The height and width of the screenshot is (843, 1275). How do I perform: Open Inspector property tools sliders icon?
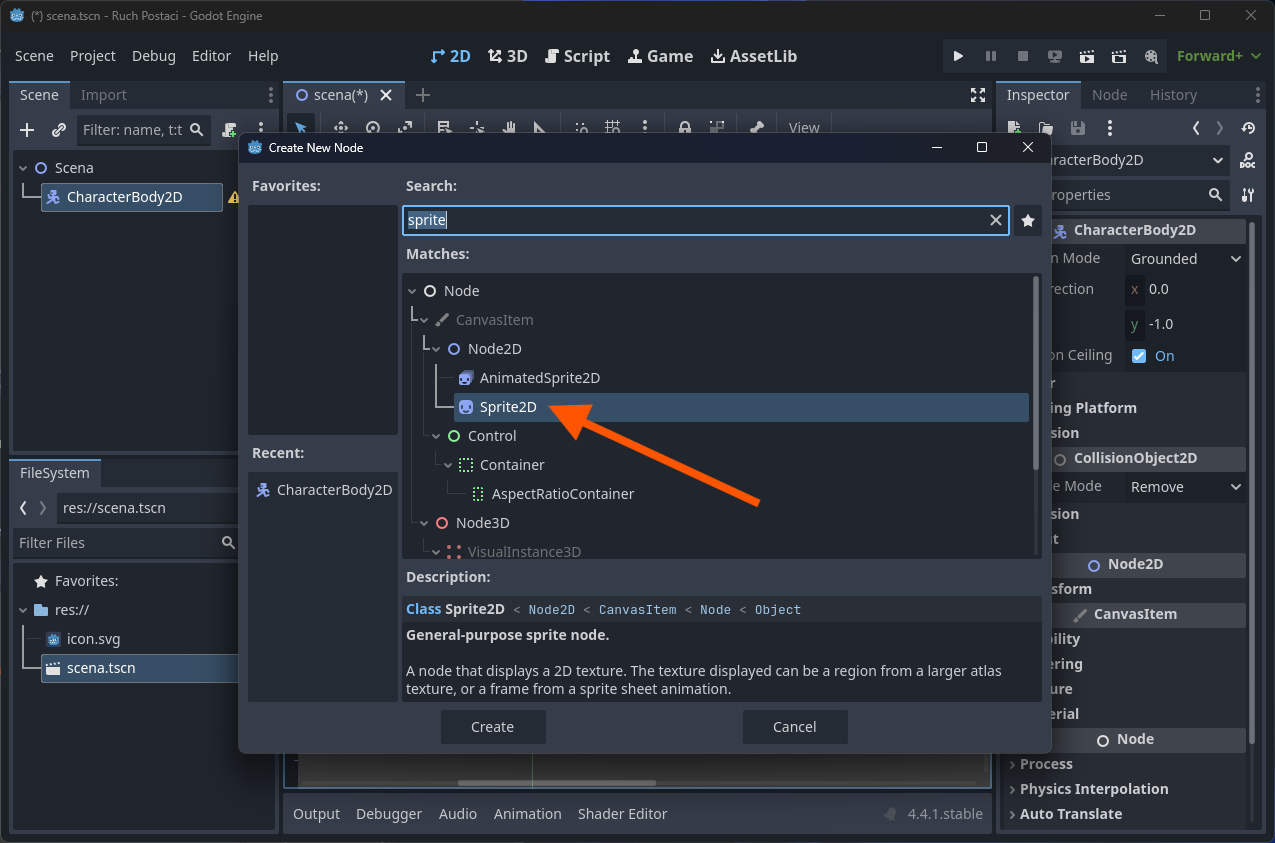[1248, 195]
